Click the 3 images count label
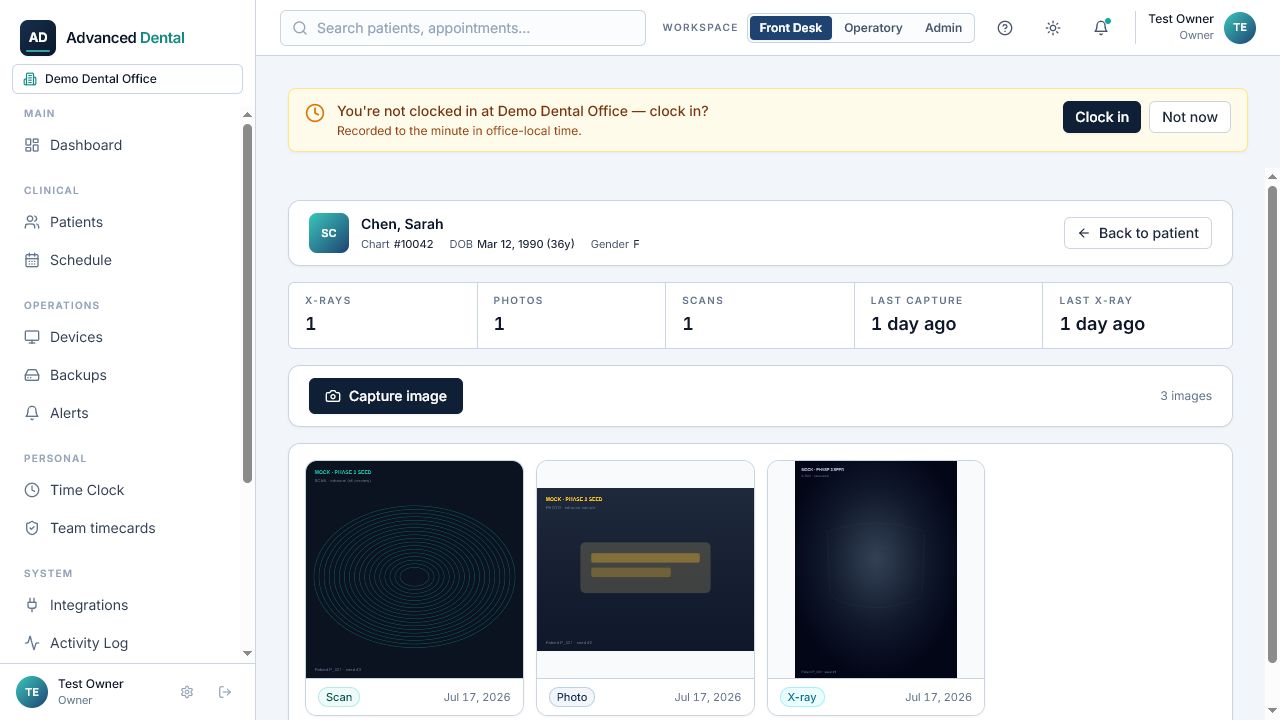 click(1186, 396)
